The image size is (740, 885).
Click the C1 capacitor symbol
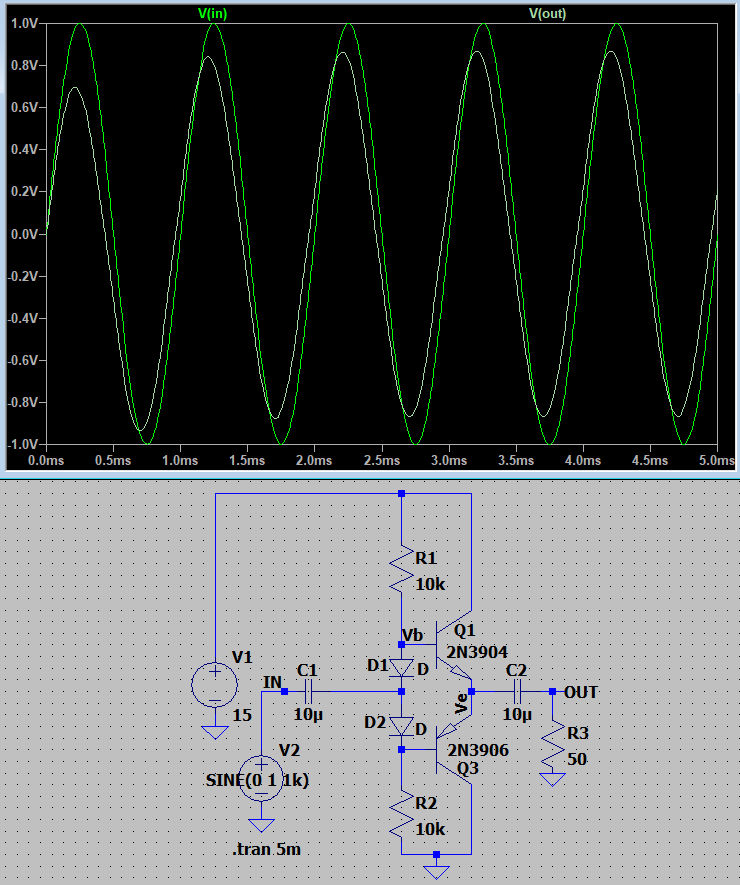click(x=309, y=691)
